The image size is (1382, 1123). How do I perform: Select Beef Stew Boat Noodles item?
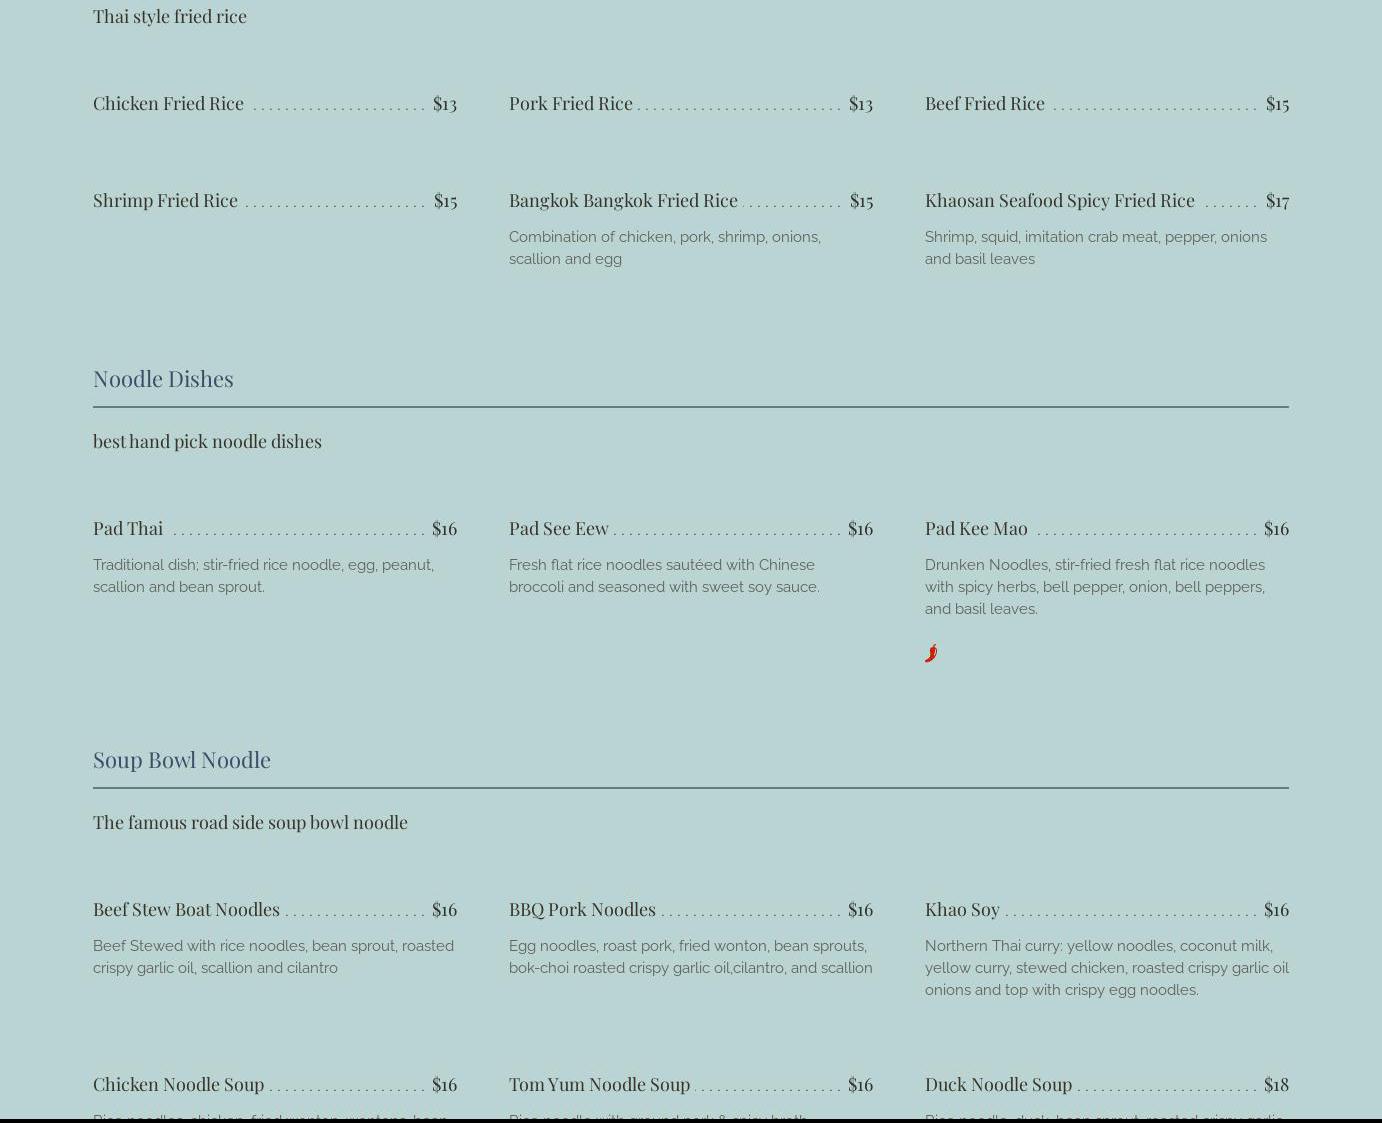click(x=186, y=909)
